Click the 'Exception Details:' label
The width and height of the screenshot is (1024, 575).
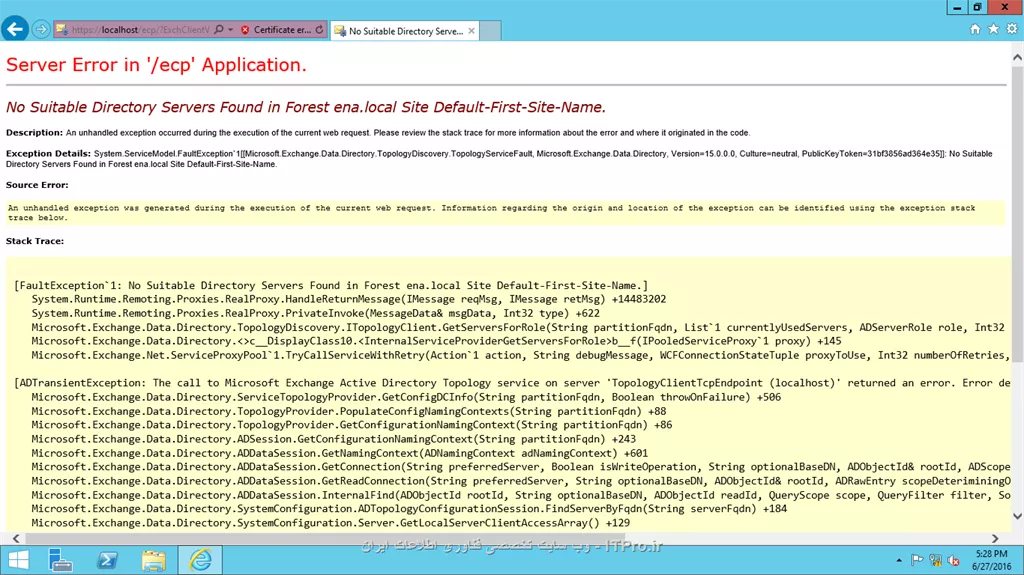click(48, 154)
